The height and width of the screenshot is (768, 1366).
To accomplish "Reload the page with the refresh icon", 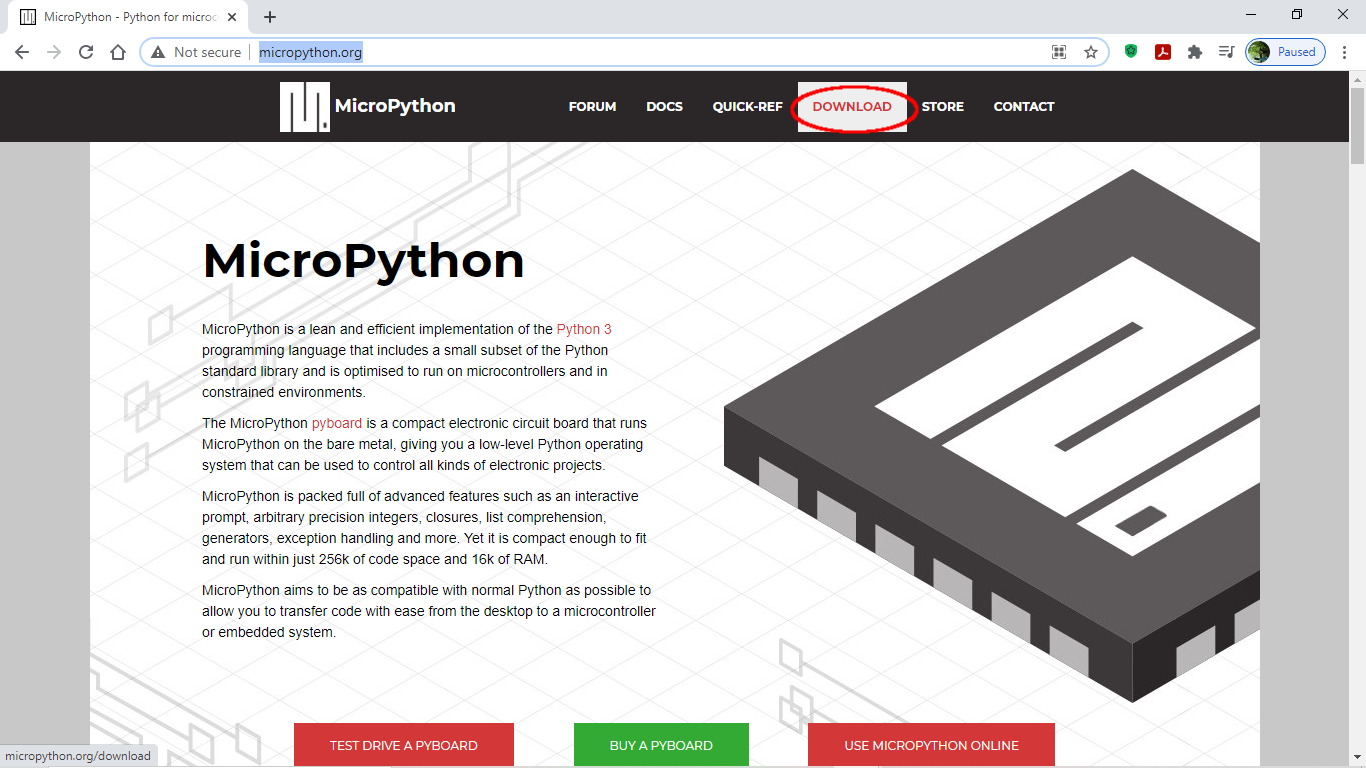I will (x=85, y=51).
